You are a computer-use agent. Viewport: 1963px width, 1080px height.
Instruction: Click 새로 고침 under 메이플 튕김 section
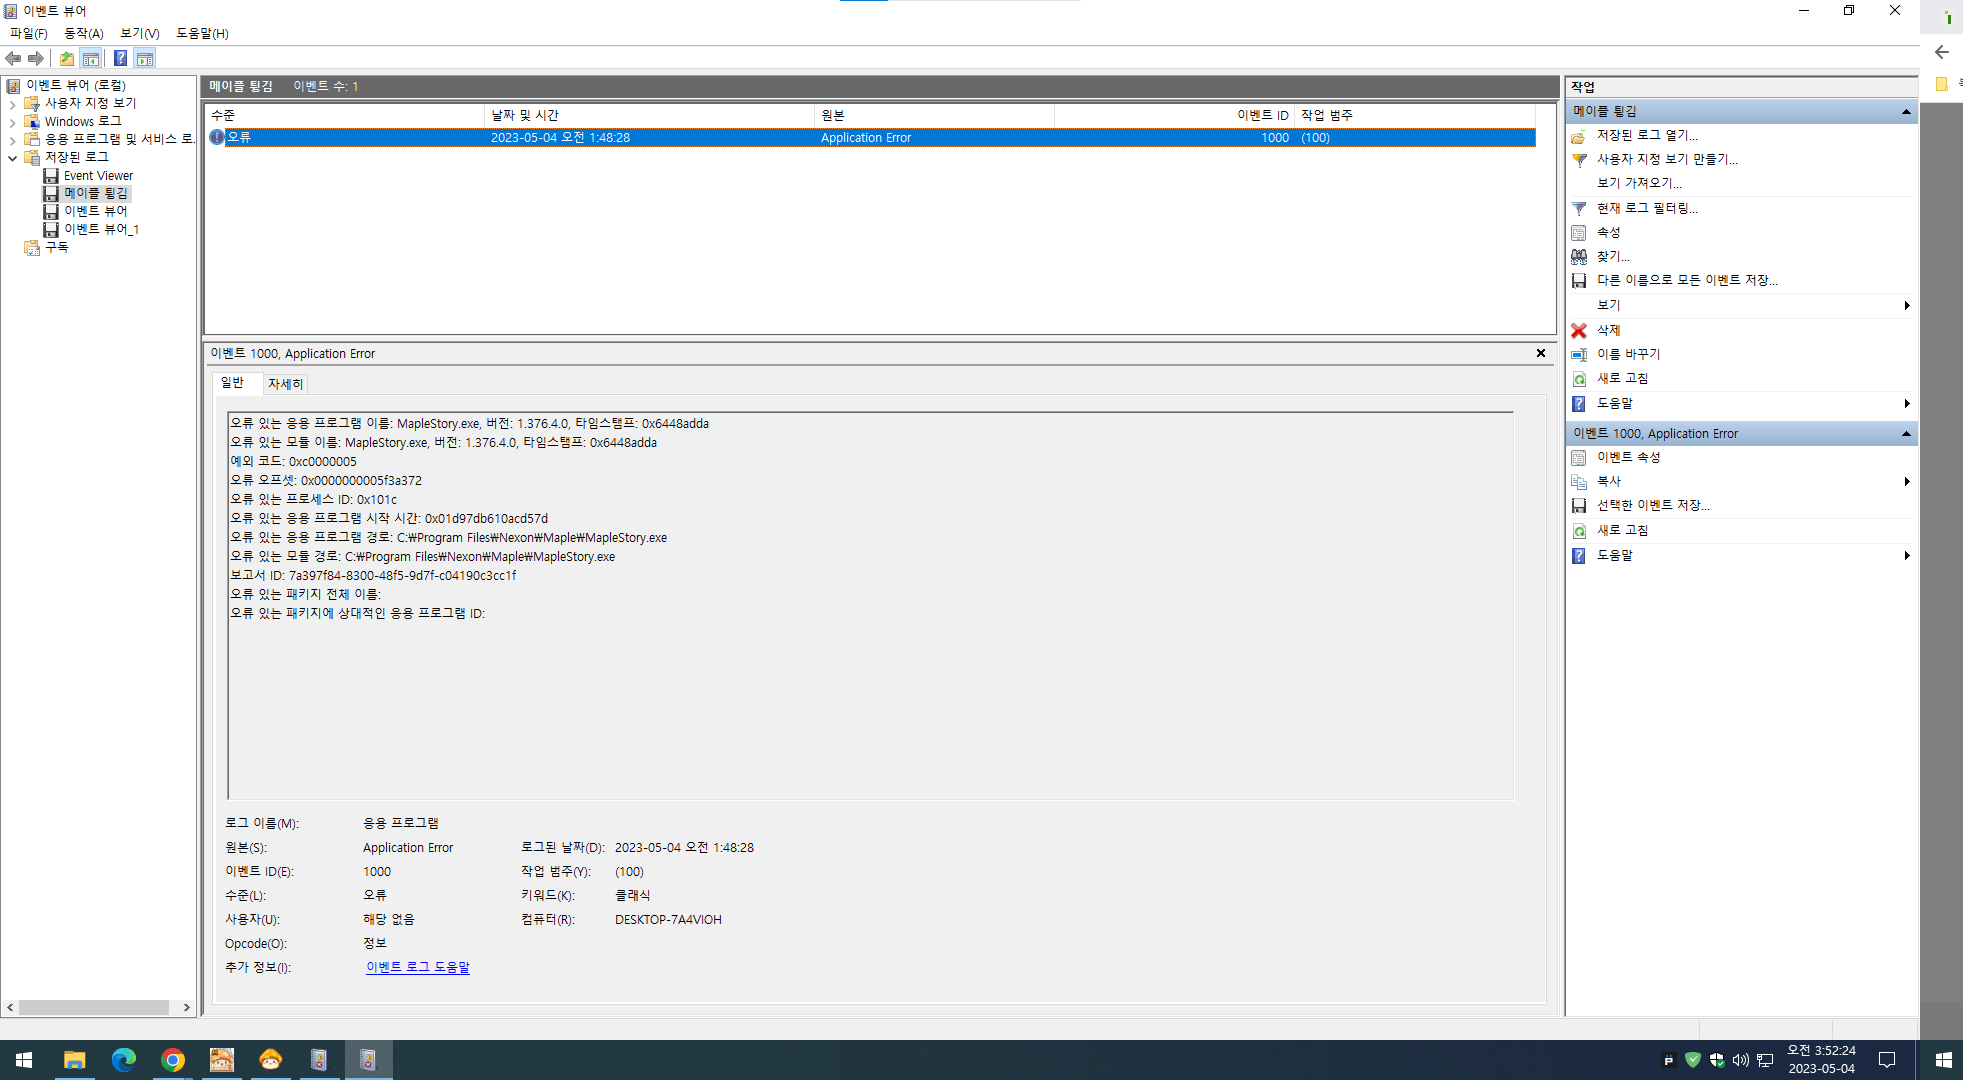click(1622, 378)
